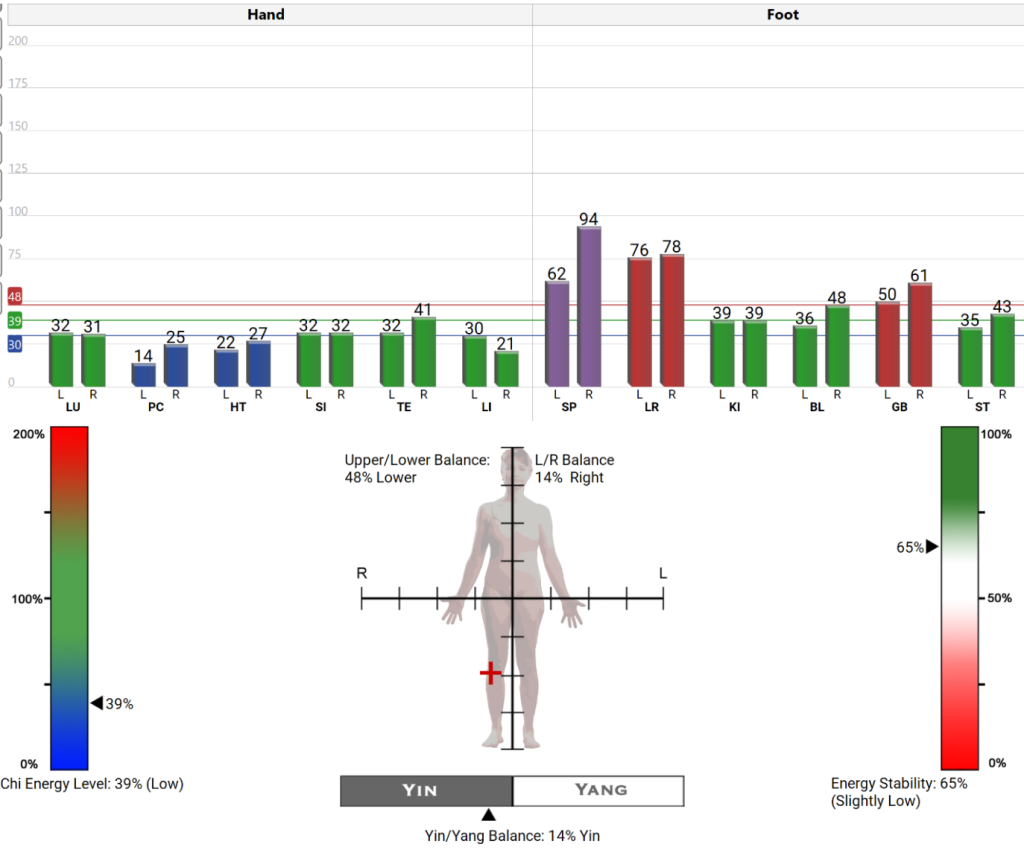The image size is (1024, 853).
Task: Click the LU meridian axis label
Action: 73,407
